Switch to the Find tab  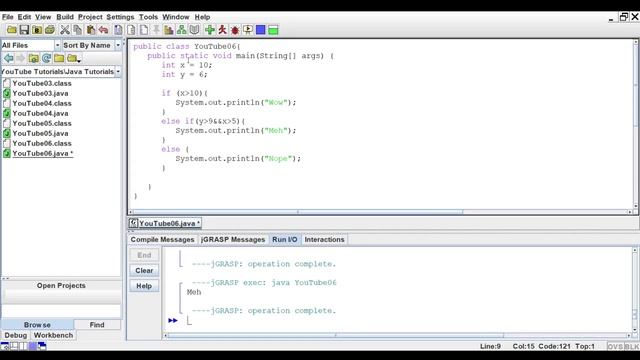(97, 325)
